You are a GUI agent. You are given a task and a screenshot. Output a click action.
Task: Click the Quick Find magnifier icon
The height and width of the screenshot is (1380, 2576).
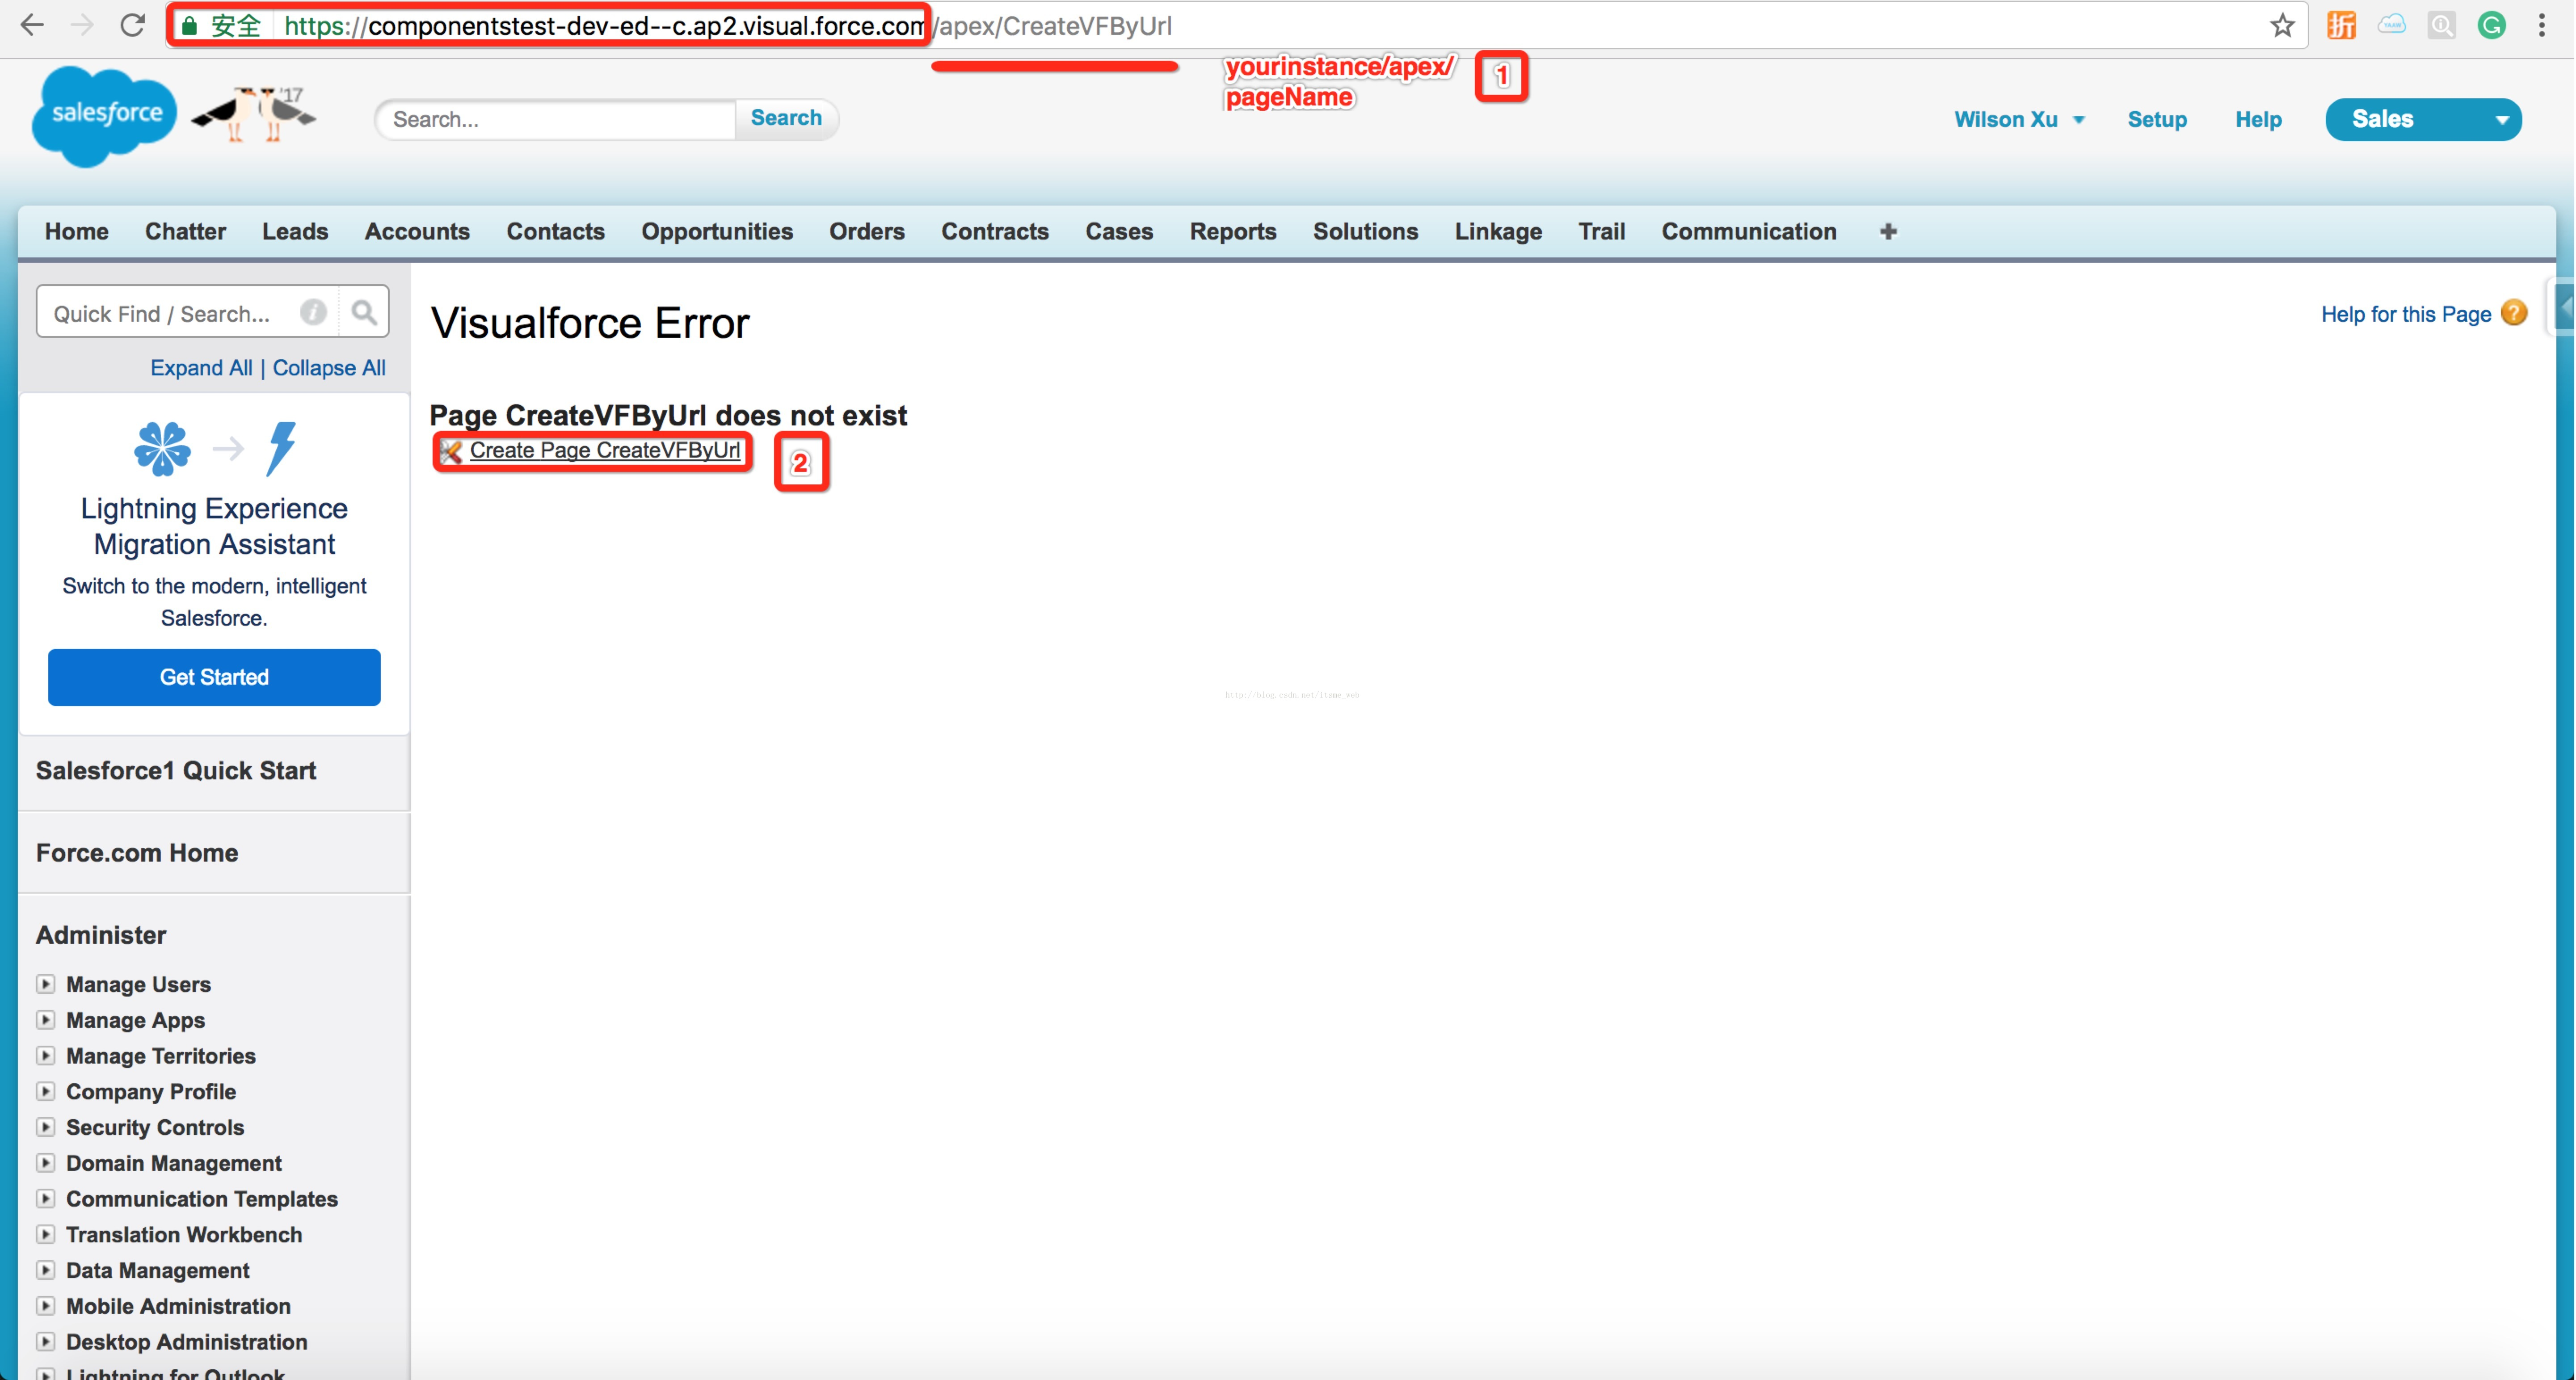pos(364,313)
